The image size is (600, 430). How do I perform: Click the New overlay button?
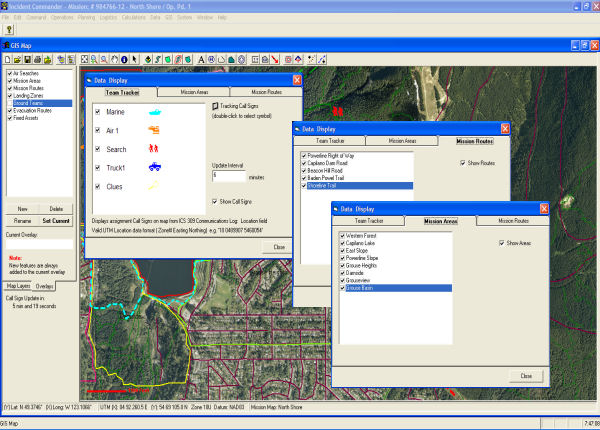click(23, 209)
